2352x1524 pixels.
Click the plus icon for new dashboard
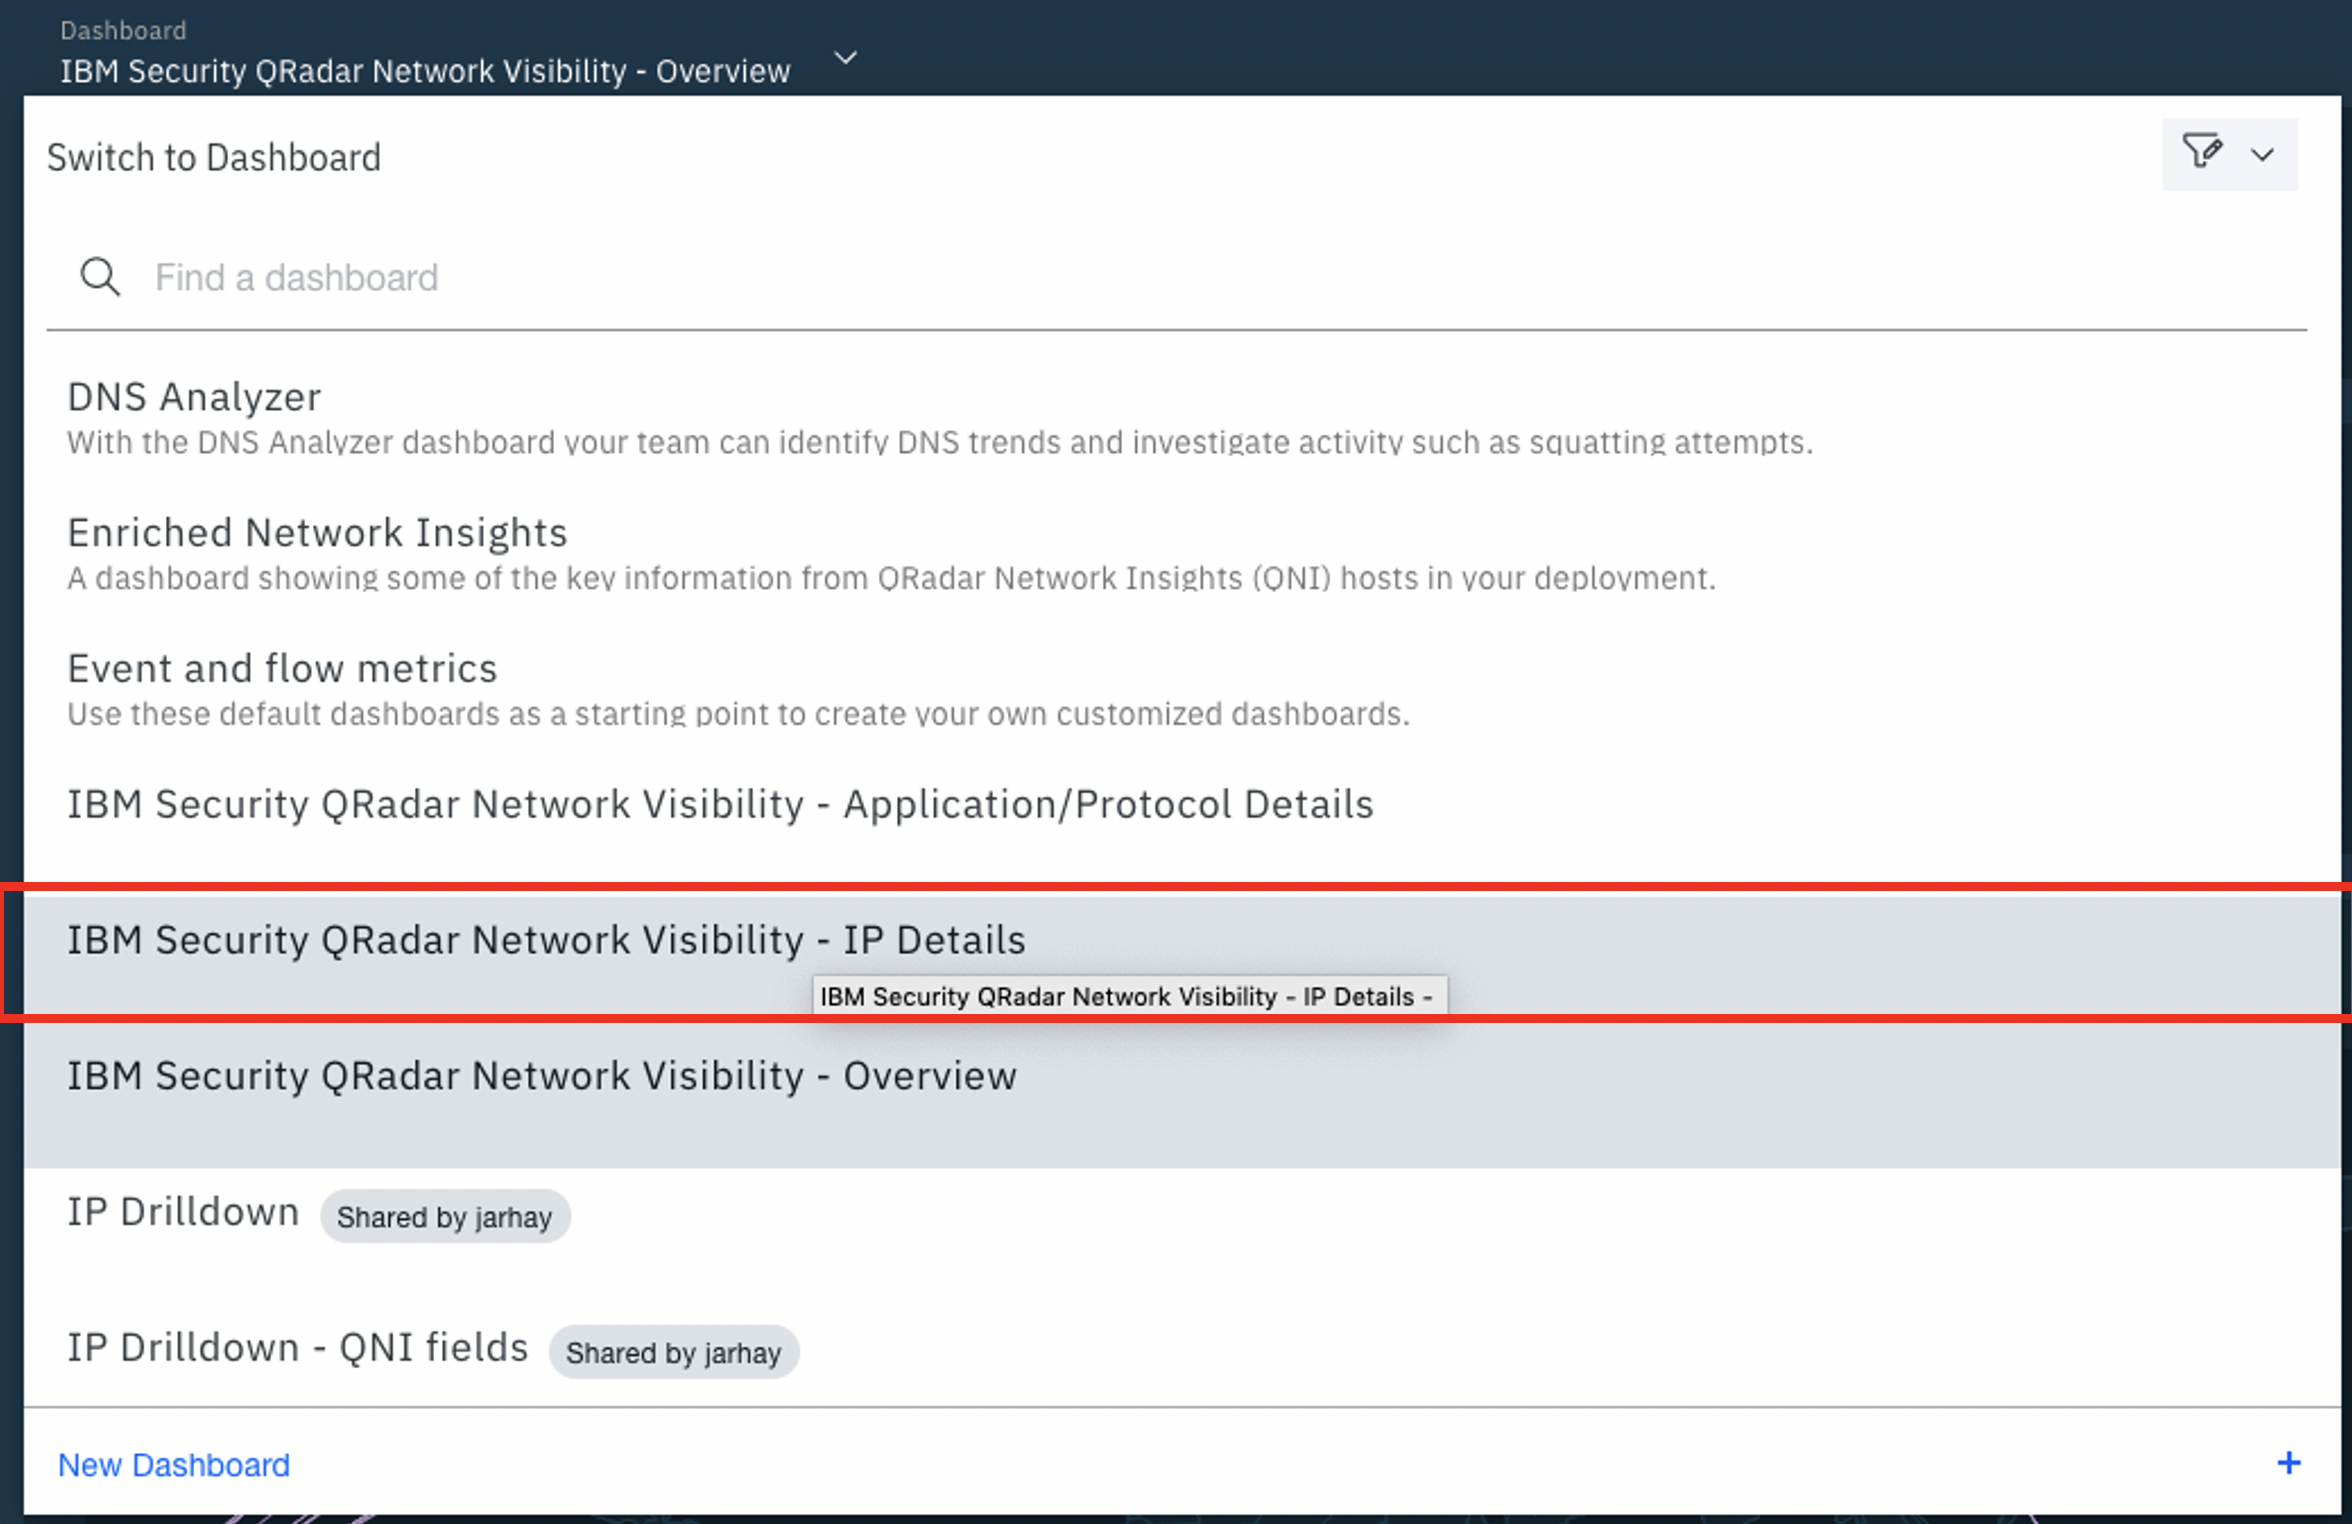pyautogui.click(x=2289, y=1463)
